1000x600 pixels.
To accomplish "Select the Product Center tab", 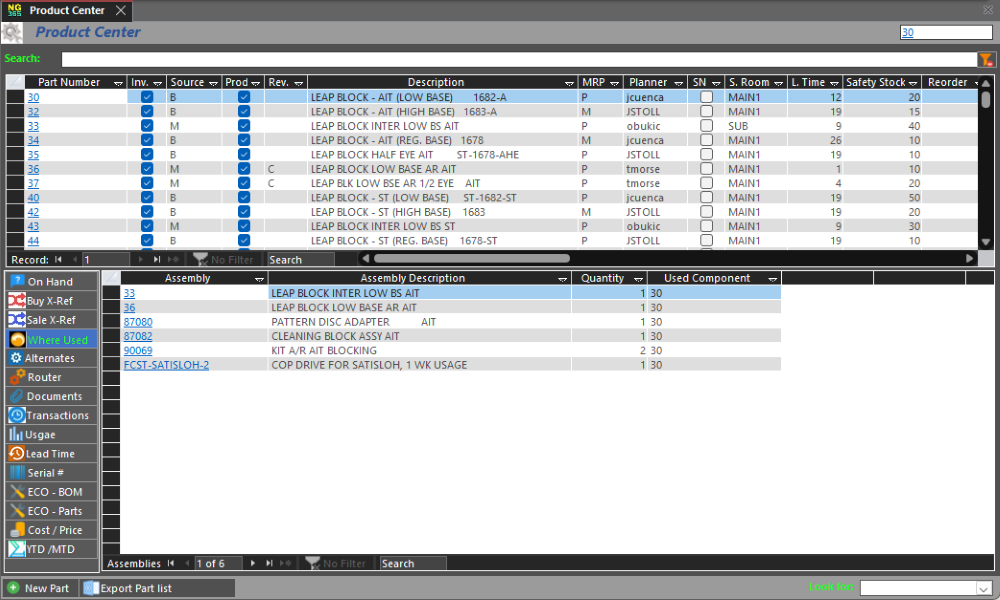I will click(66, 10).
